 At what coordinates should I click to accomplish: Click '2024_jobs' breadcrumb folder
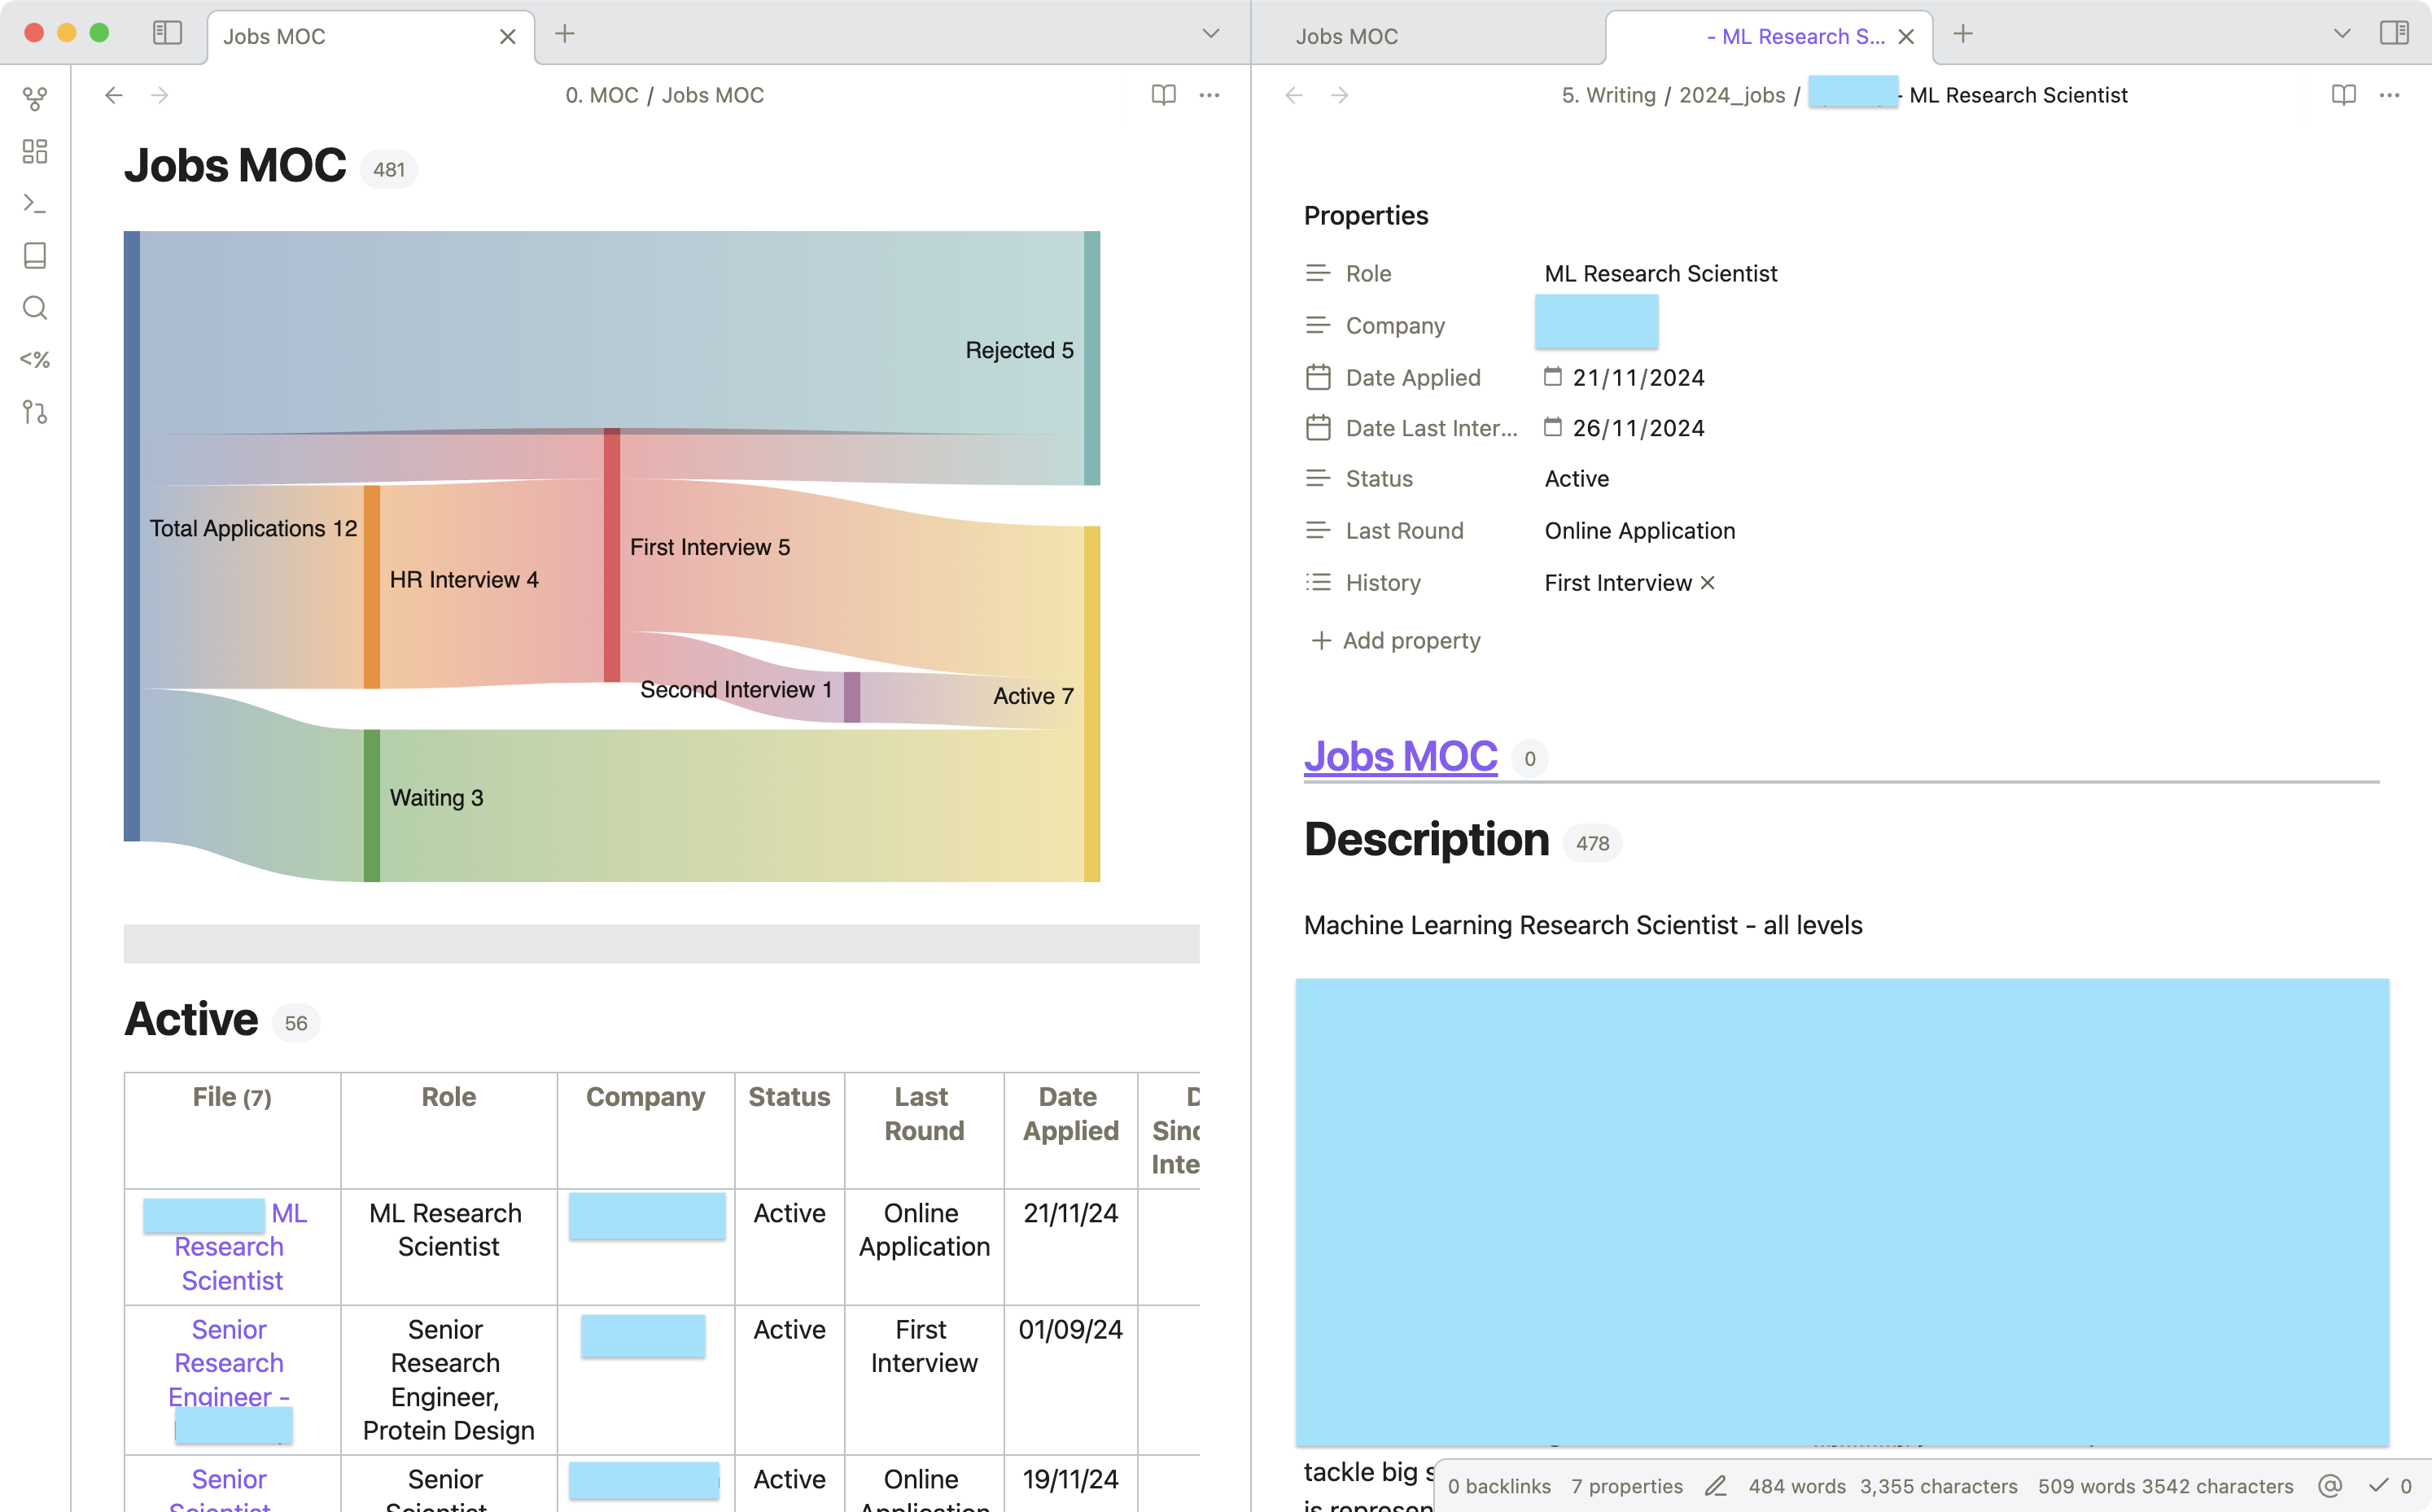tap(1732, 95)
